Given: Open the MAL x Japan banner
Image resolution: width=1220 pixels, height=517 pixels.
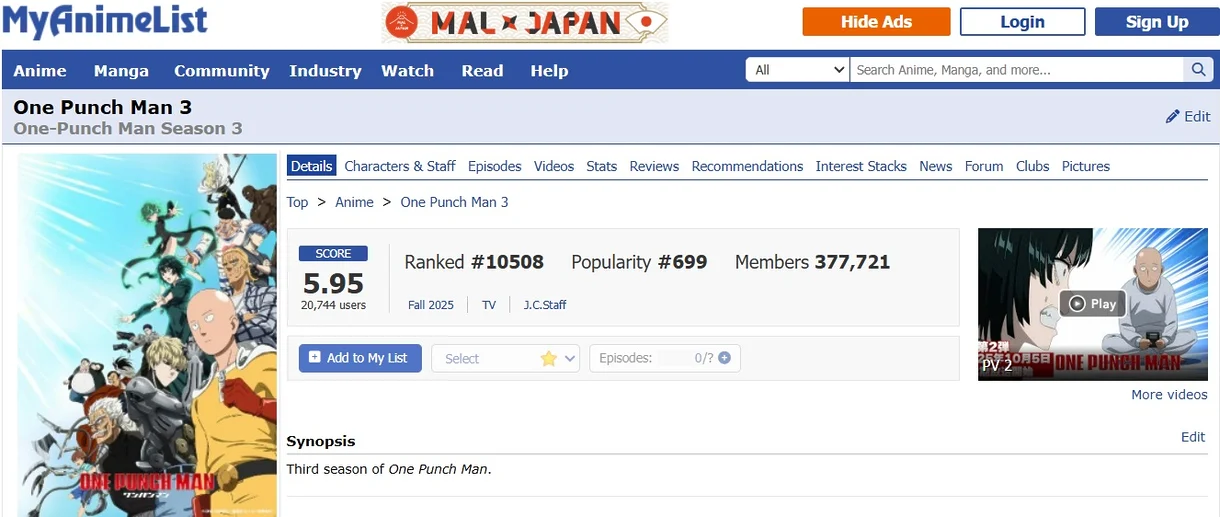Looking at the screenshot, I should [x=525, y=22].
